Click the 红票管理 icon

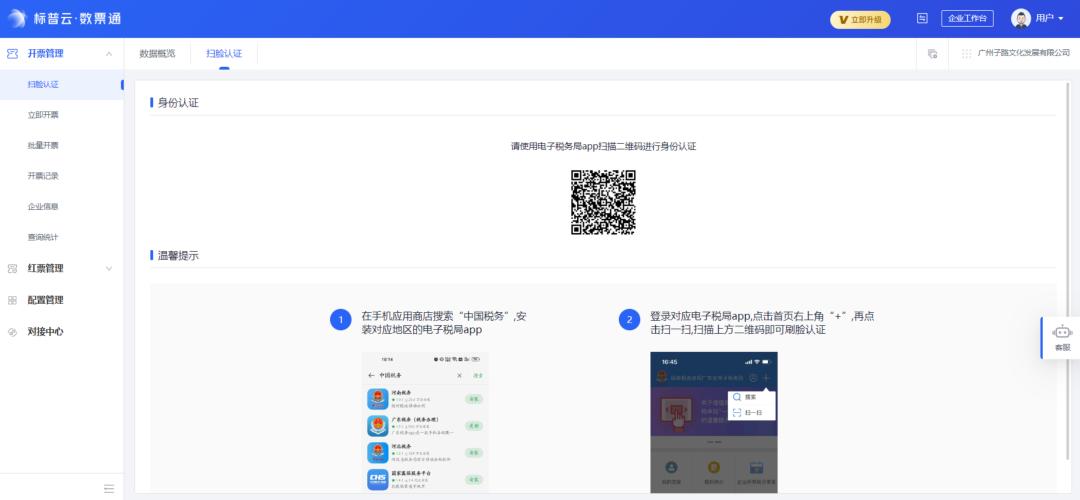pyautogui.click(x=12, y=269)
